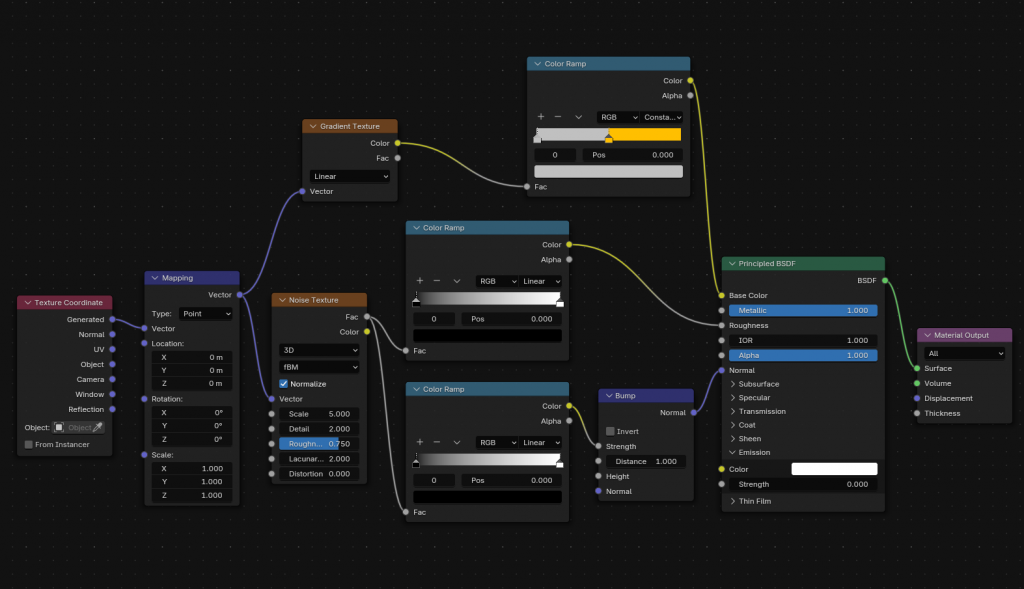Collapse the Principled BSDF node with its header arrow
Image resolution: width=1024 pixels, height=589 pixels.
coord(730,264)
